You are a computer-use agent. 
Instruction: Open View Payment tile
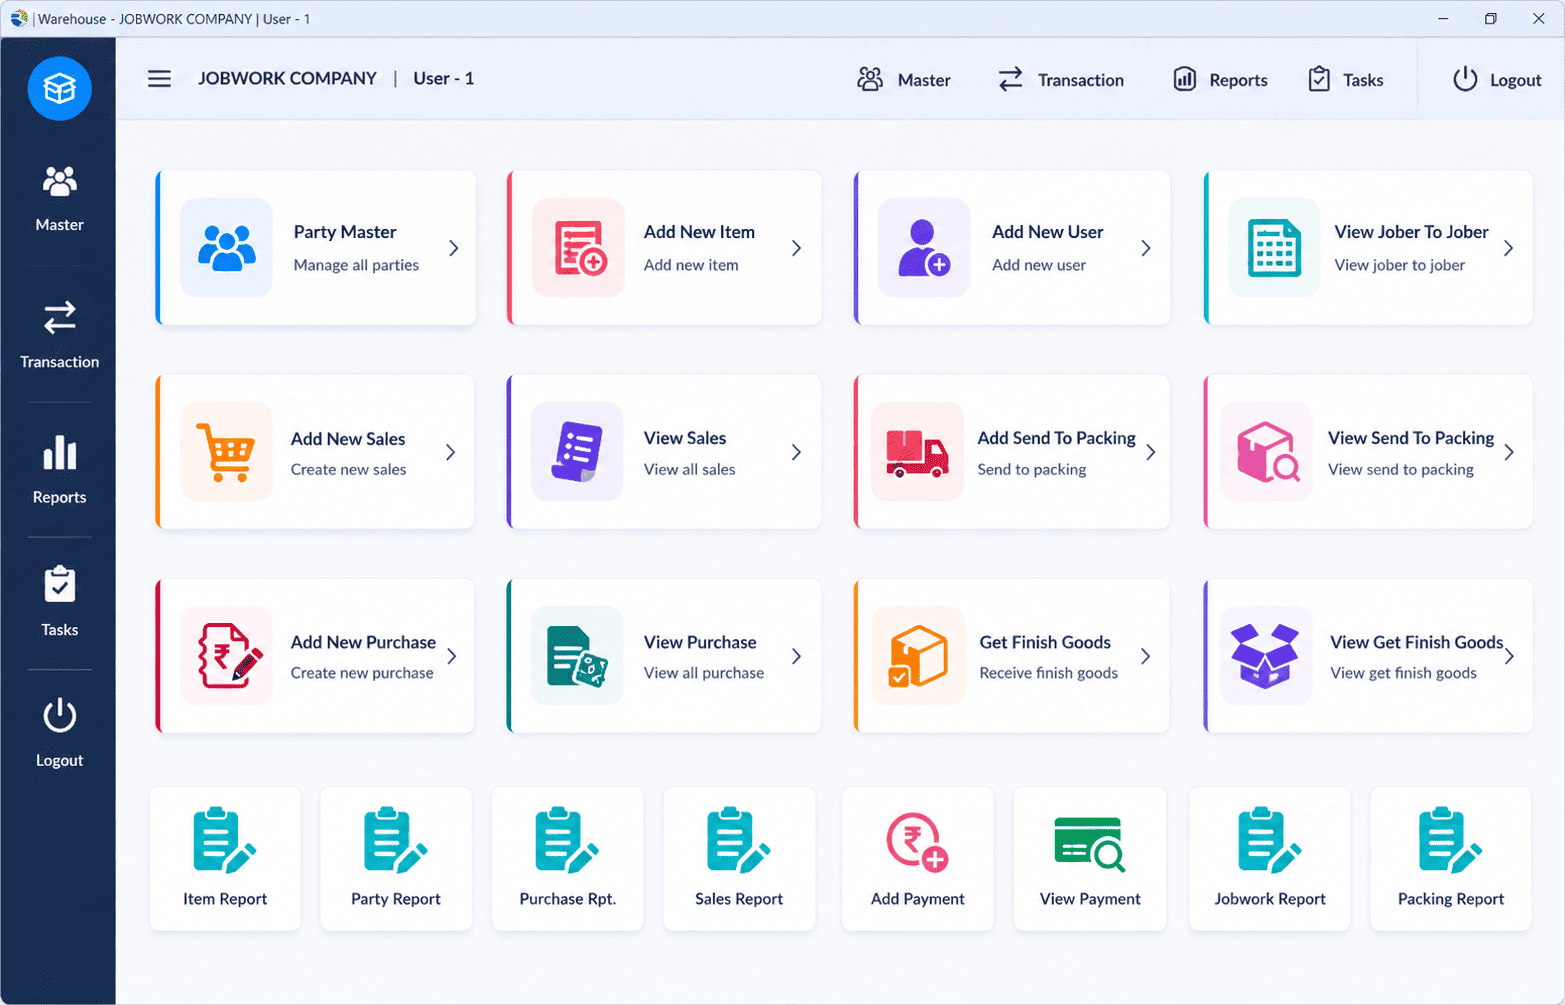point(1090,859)
